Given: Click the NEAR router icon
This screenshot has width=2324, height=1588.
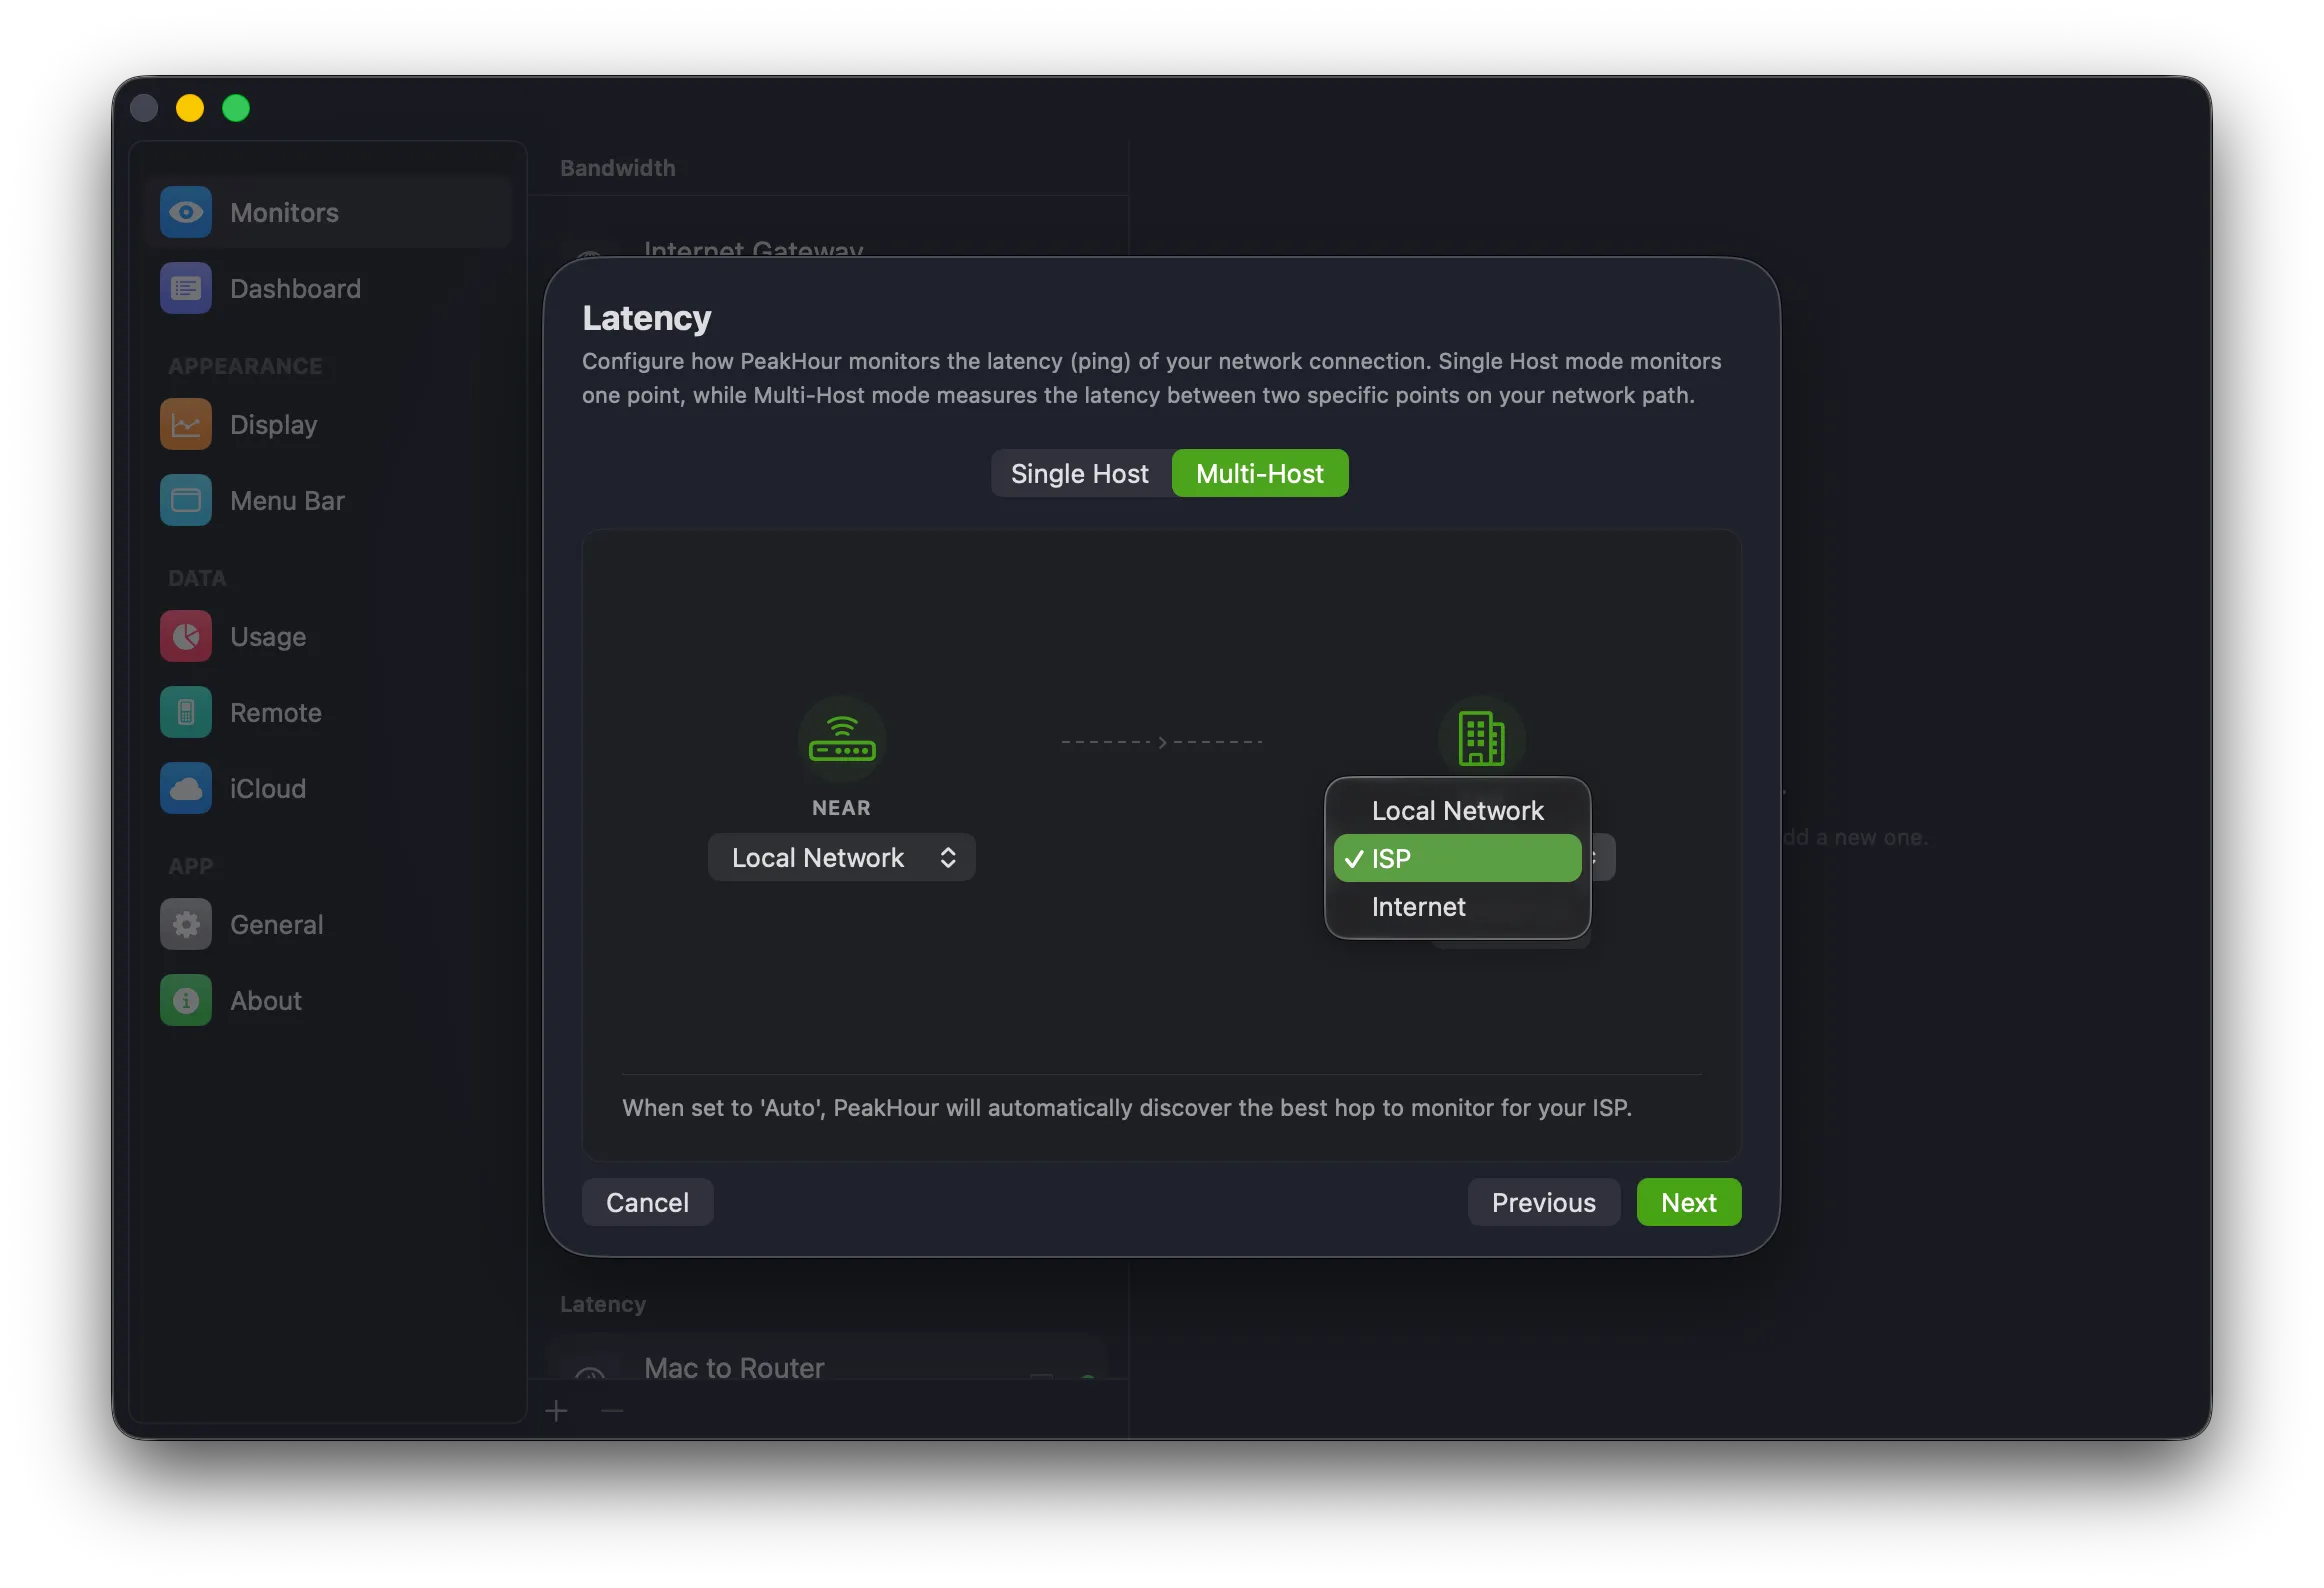Looking at the screenshot, I should click(x=842, y=740).
